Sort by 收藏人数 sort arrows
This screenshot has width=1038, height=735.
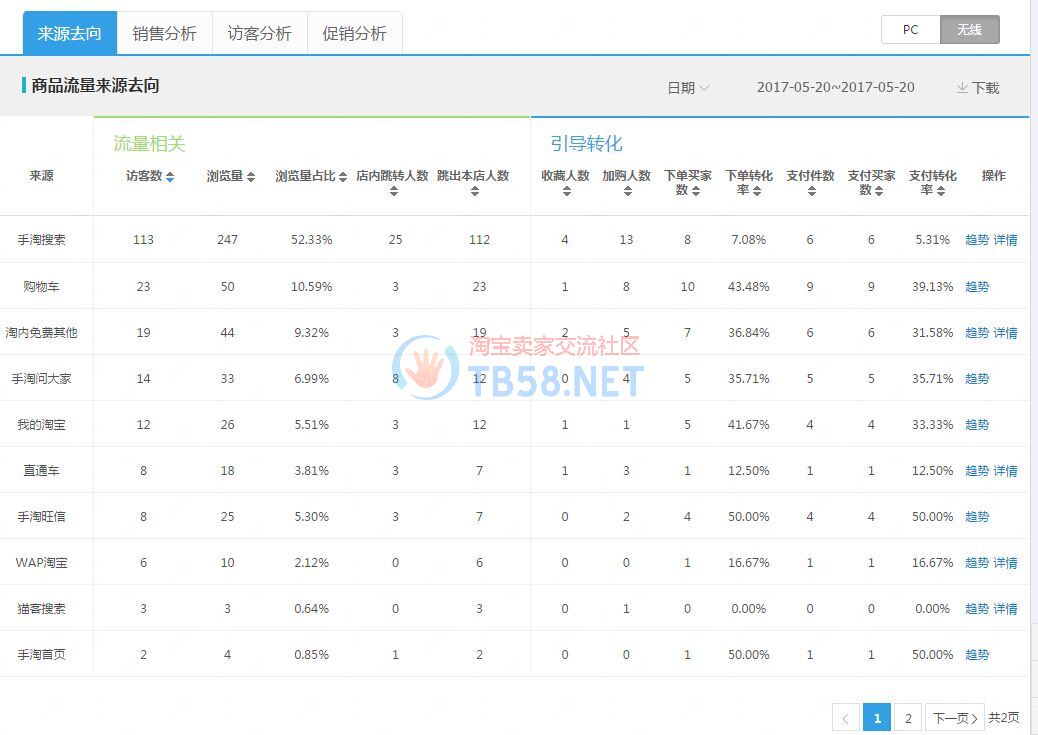[x=566, y=191]
